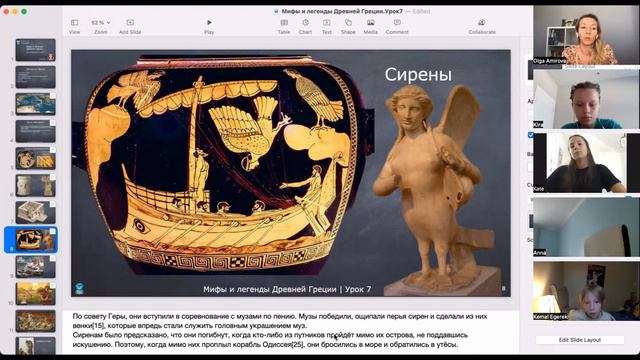This screenshot has height=360, width=640.
Task: Click the green full-screen window button
Action: point(24,11)
